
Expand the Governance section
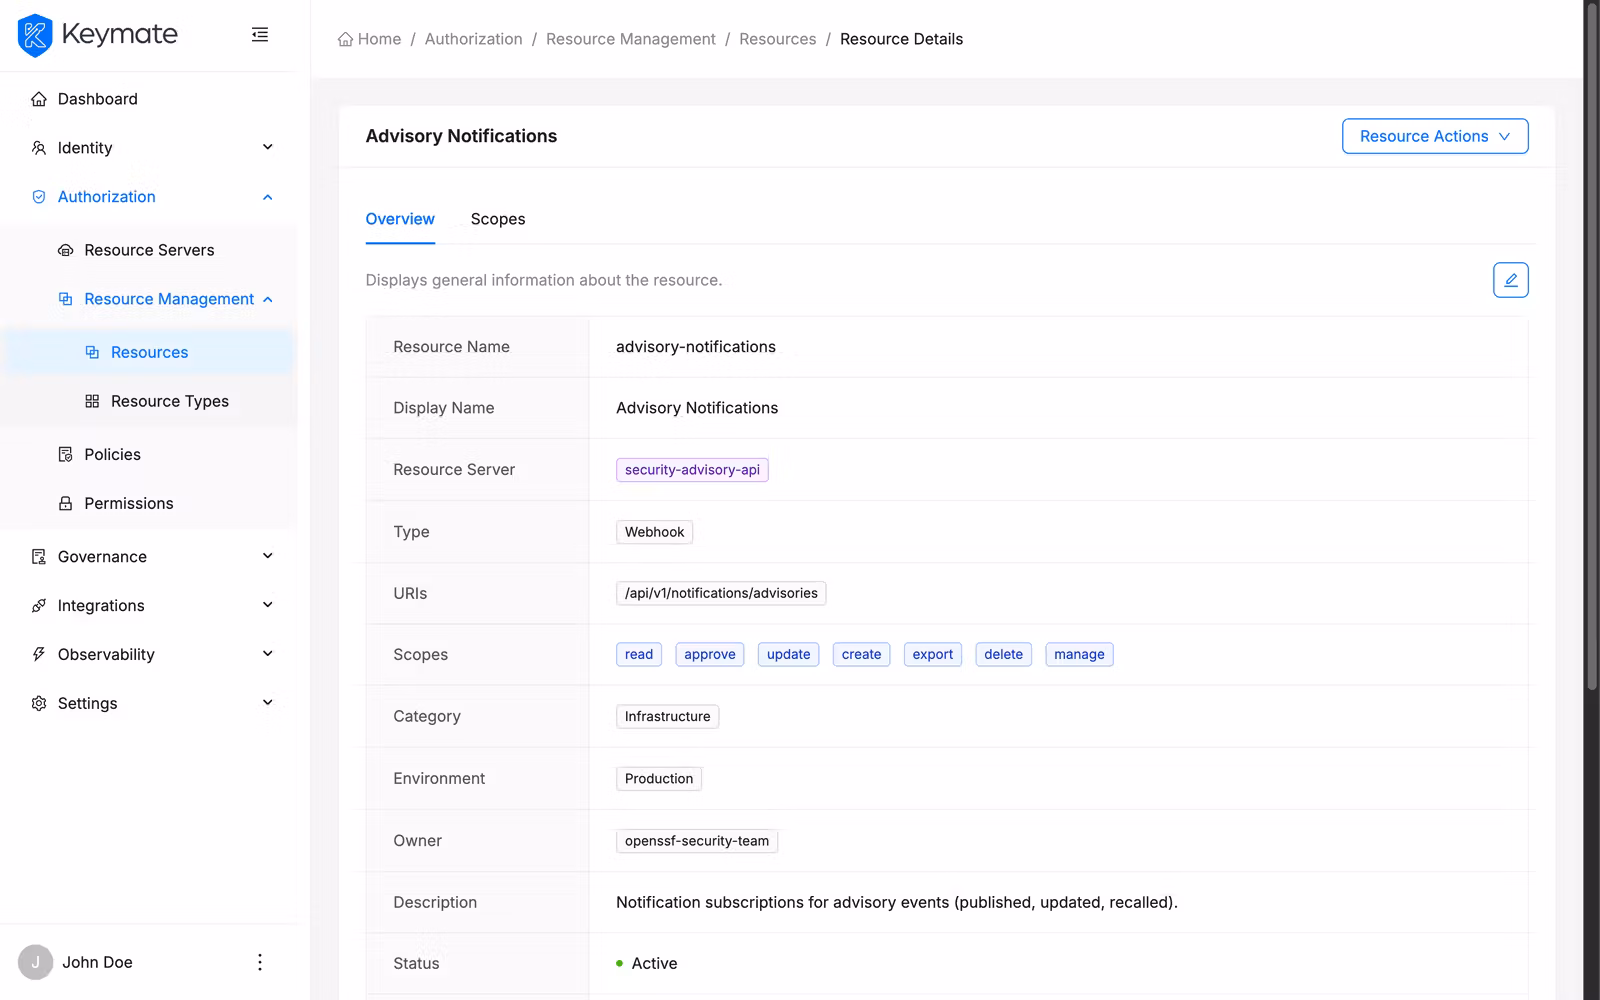coord(267,556)
